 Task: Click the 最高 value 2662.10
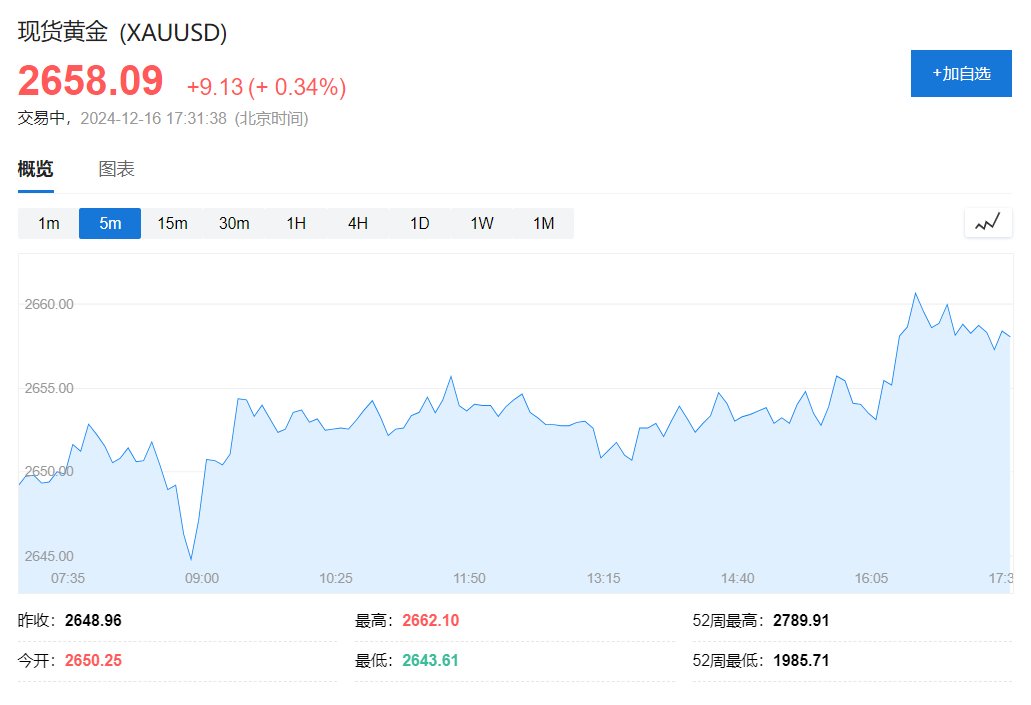[x=430, y=620]
